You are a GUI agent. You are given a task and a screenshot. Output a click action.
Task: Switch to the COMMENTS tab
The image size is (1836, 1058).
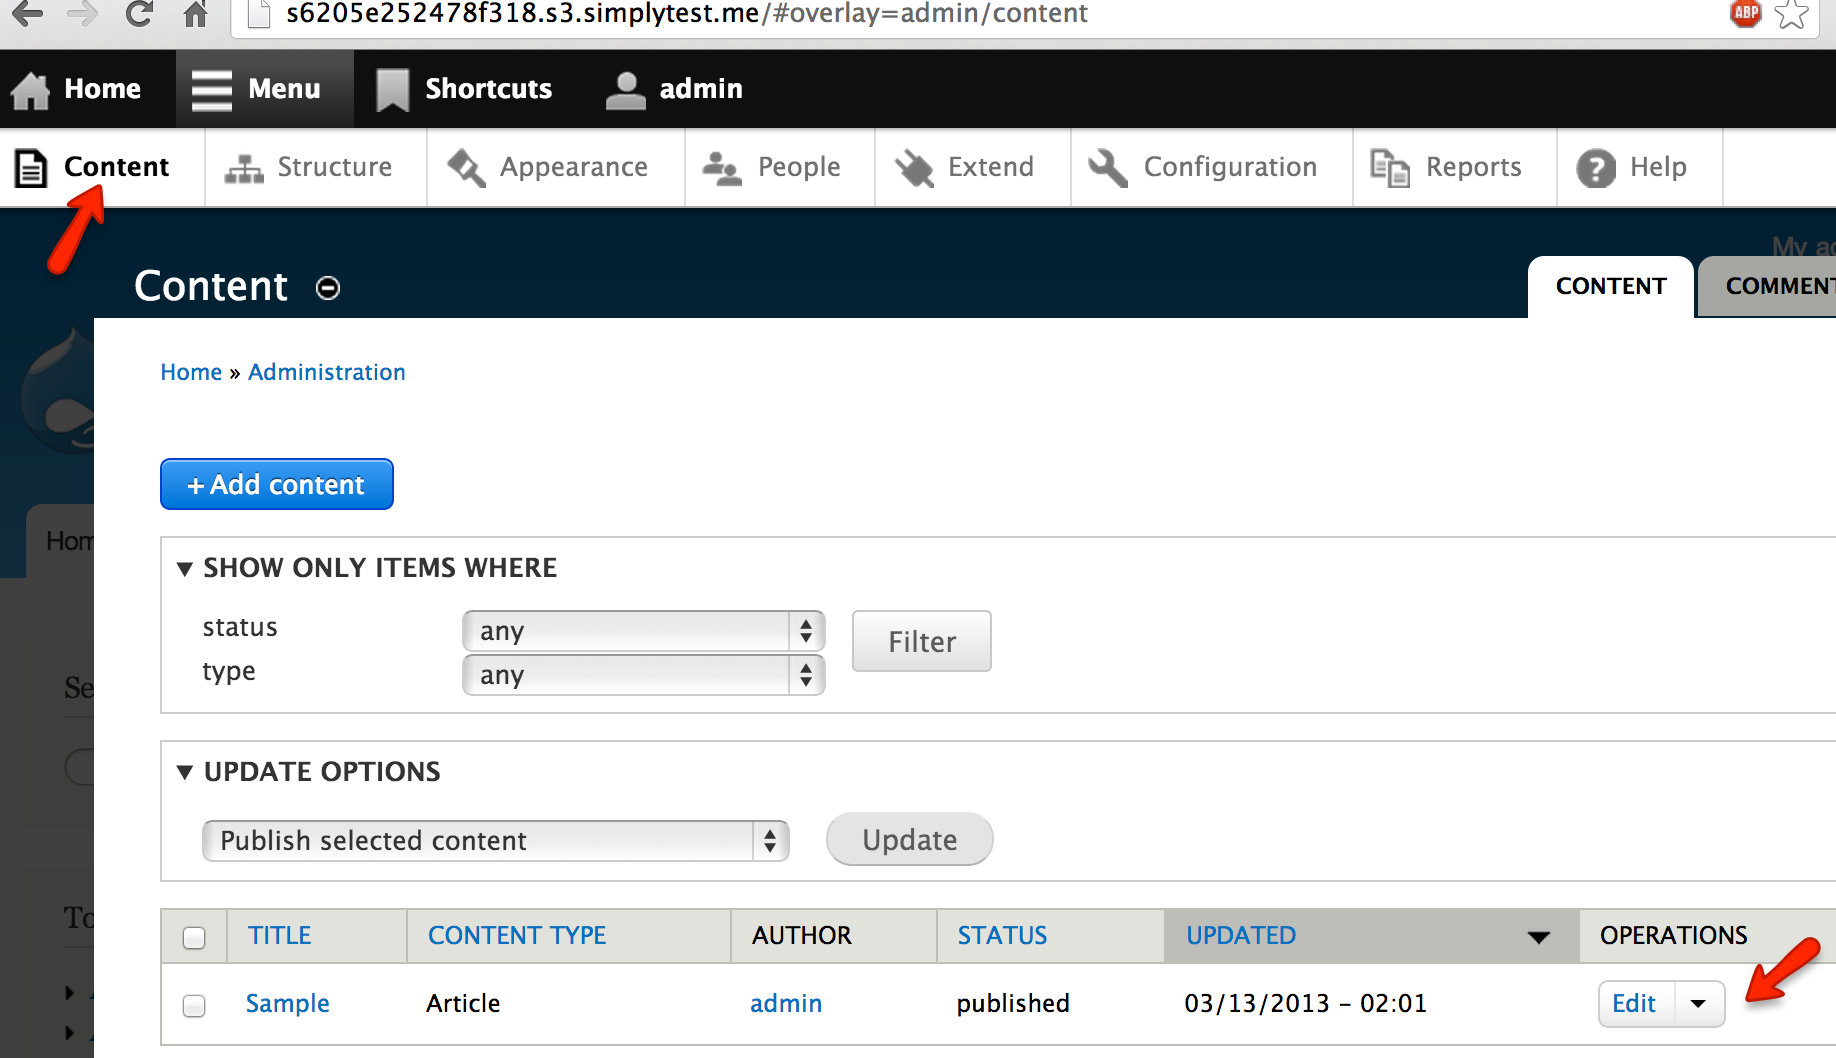click(x=1789, y=286)
